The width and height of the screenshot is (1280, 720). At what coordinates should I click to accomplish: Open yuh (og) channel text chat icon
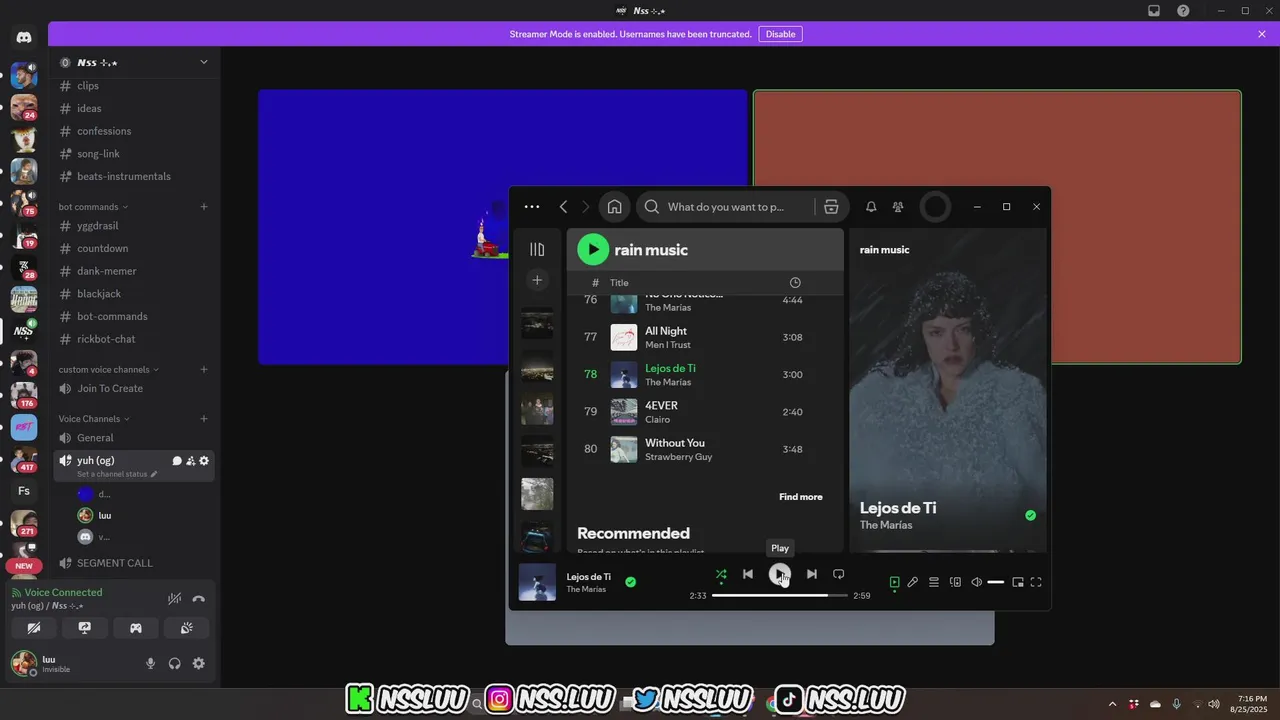pyautogui.click(x=177, y=461)
